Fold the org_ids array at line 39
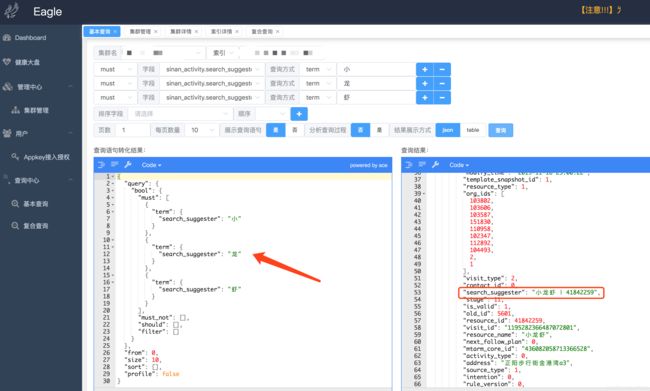 click(x=424, y=194)
